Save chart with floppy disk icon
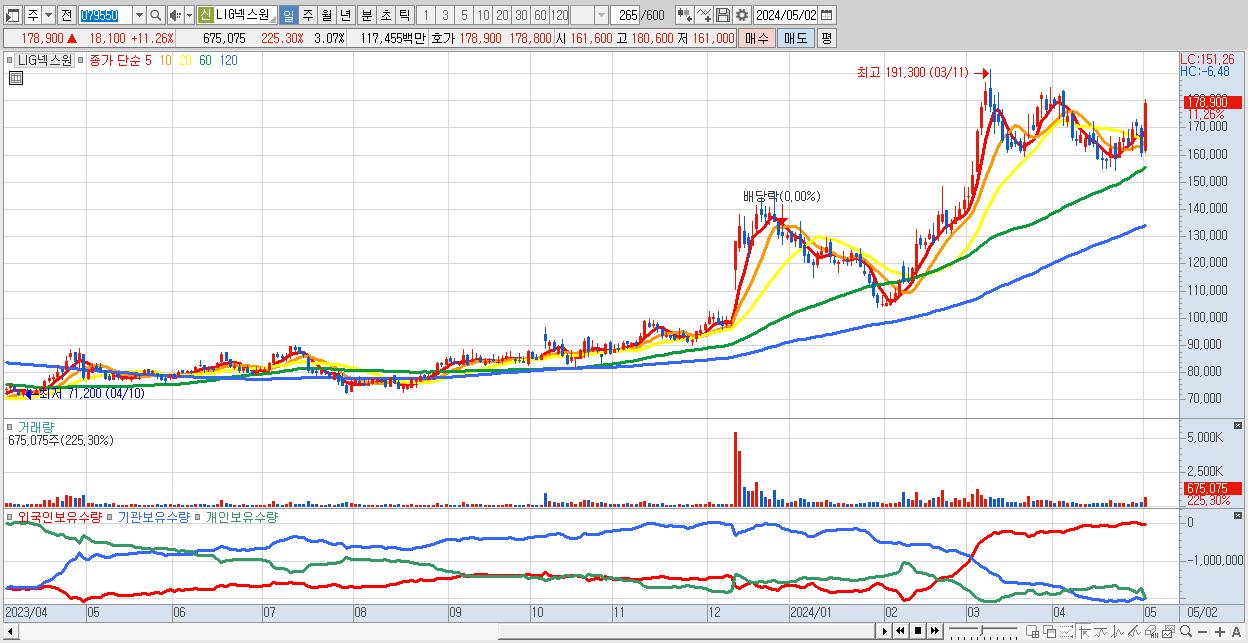This screenshot has width=1248, height=643. coord(723,15)
